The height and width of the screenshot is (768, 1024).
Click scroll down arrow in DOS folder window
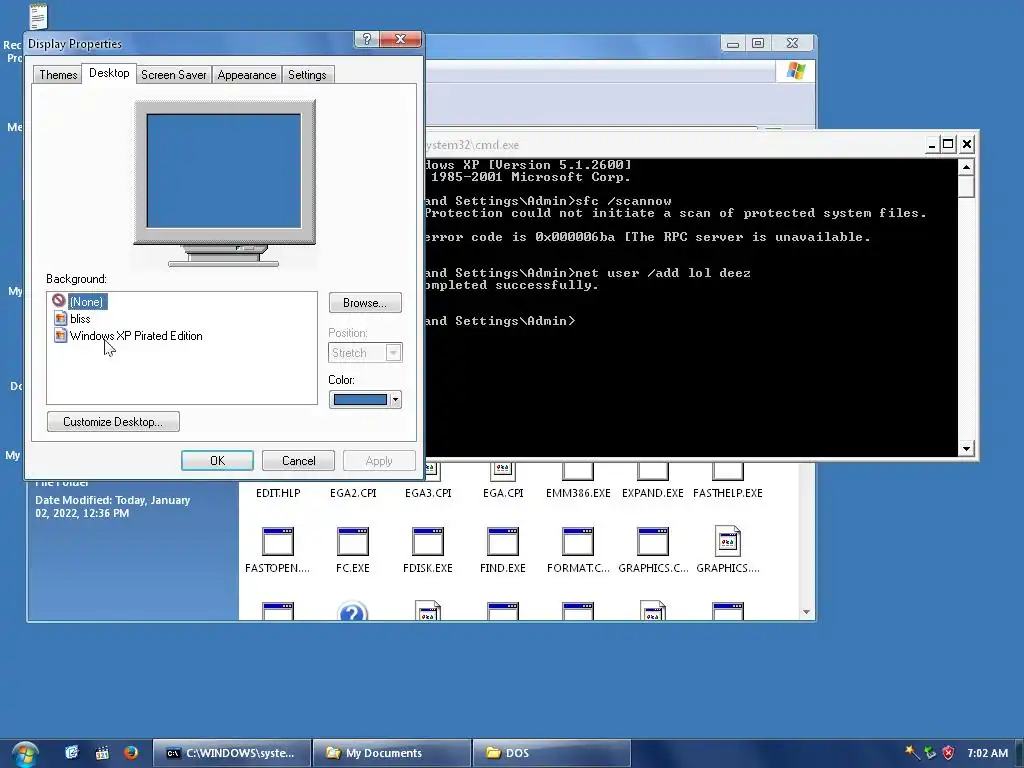point(806,612)
